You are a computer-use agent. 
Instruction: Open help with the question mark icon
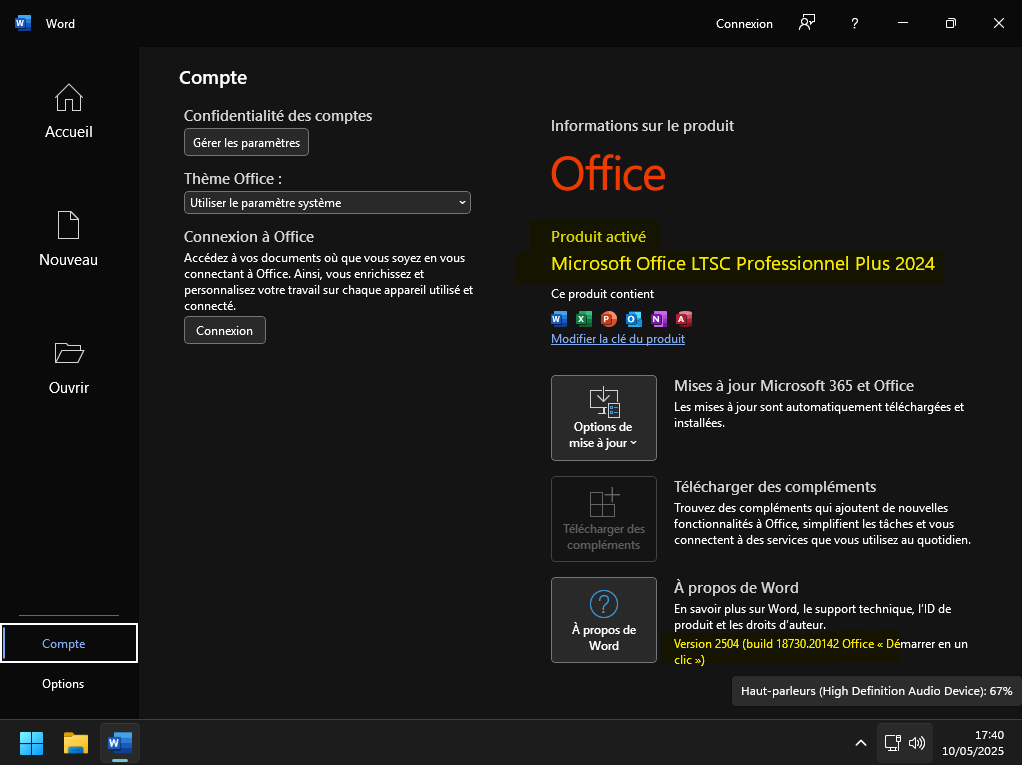click(x=854, y=23)
